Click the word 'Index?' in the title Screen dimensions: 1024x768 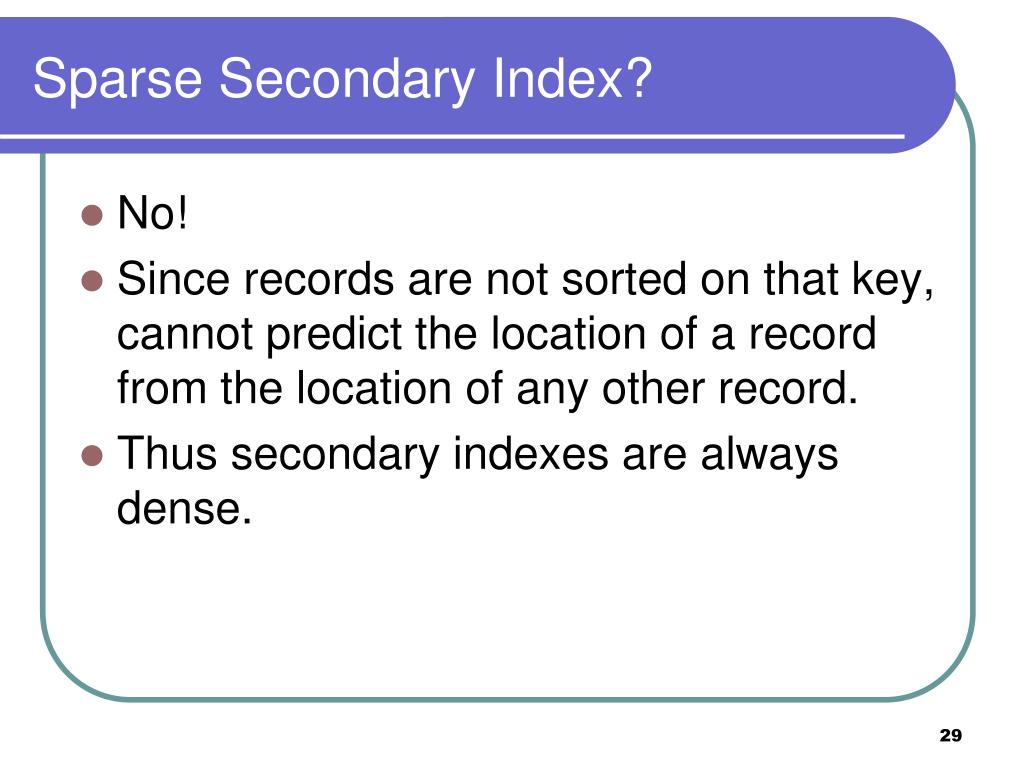coord(572,78)
